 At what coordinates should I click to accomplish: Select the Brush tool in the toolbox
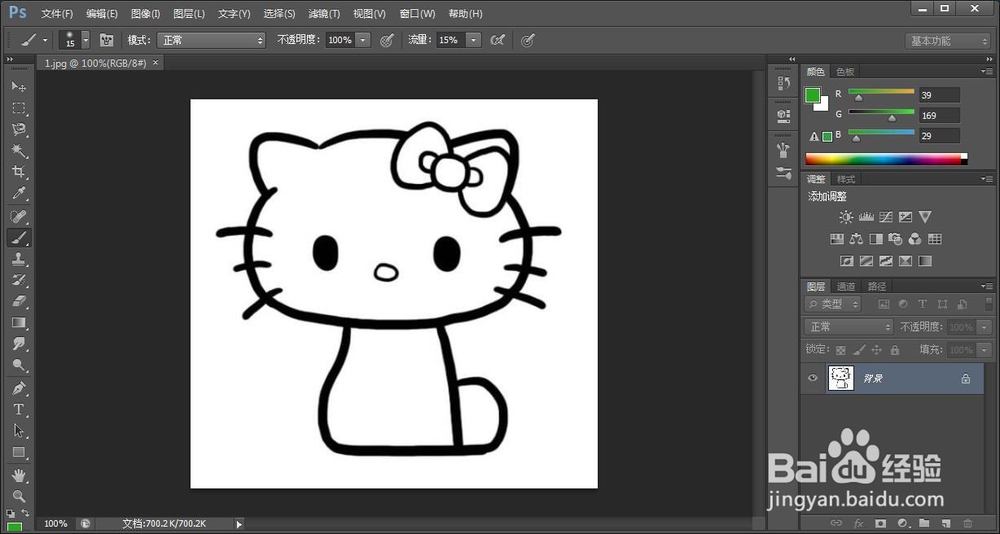18,238
